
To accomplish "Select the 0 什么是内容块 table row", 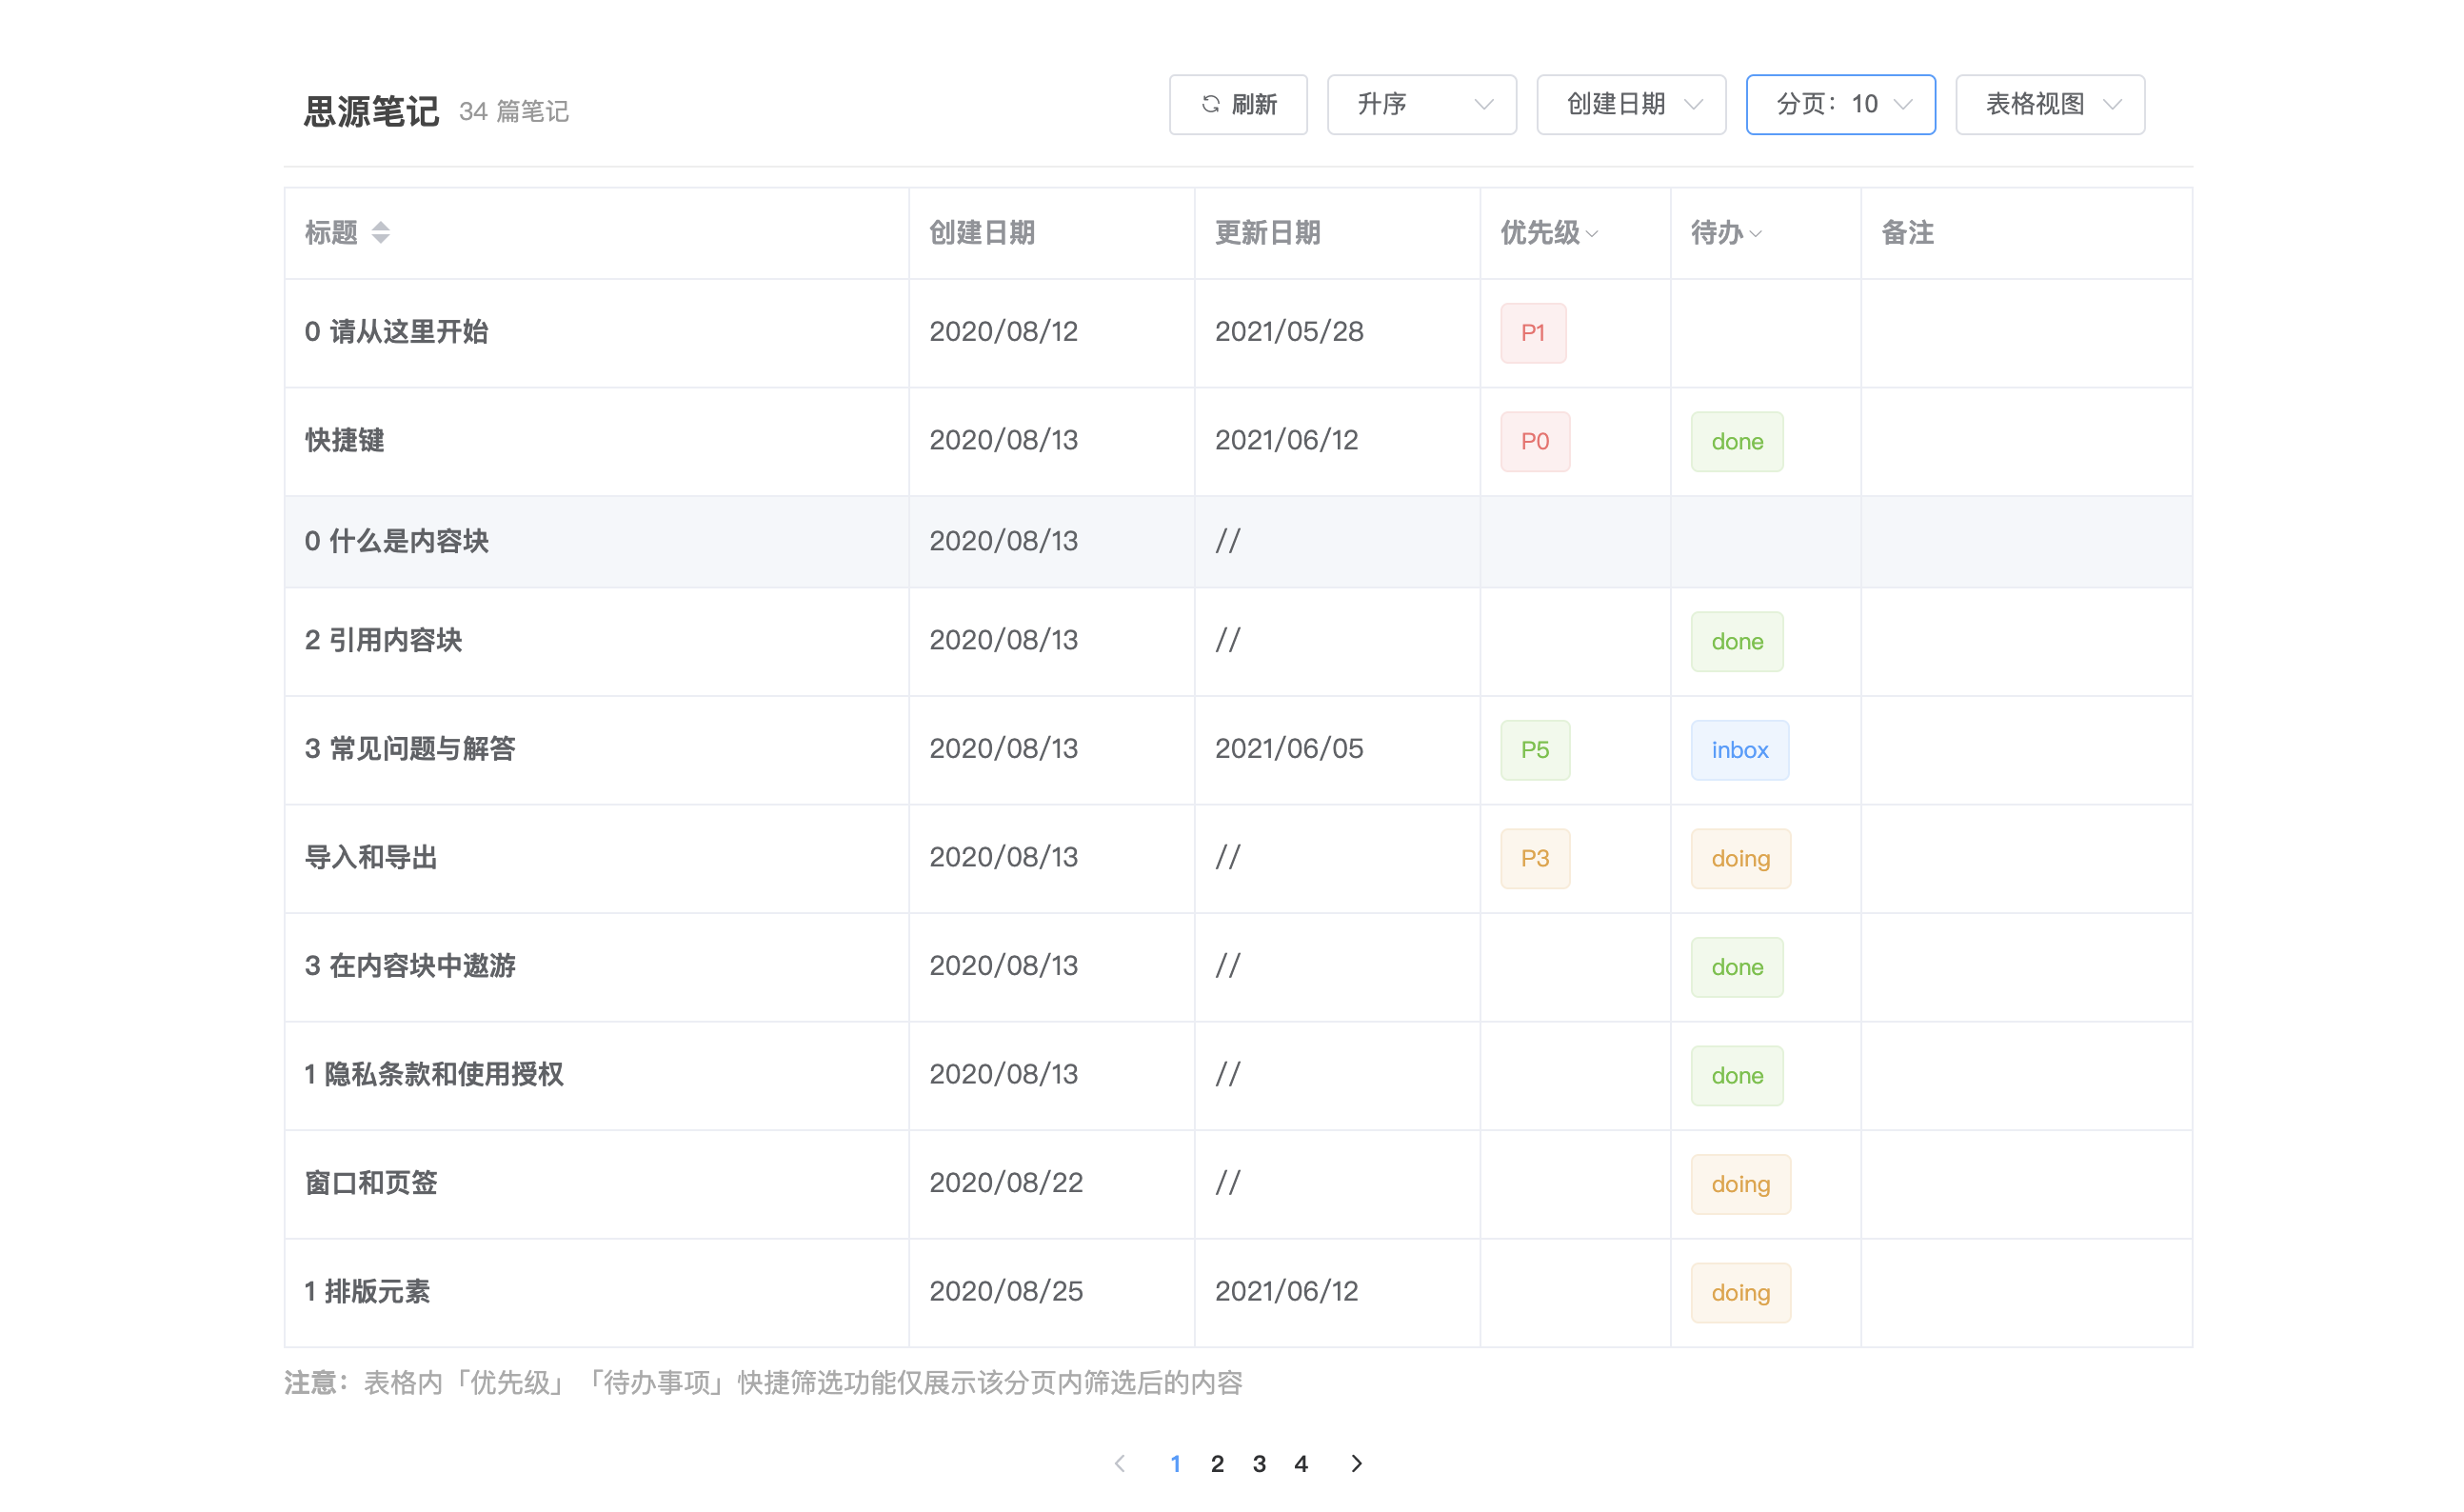I will pos(396,541).
